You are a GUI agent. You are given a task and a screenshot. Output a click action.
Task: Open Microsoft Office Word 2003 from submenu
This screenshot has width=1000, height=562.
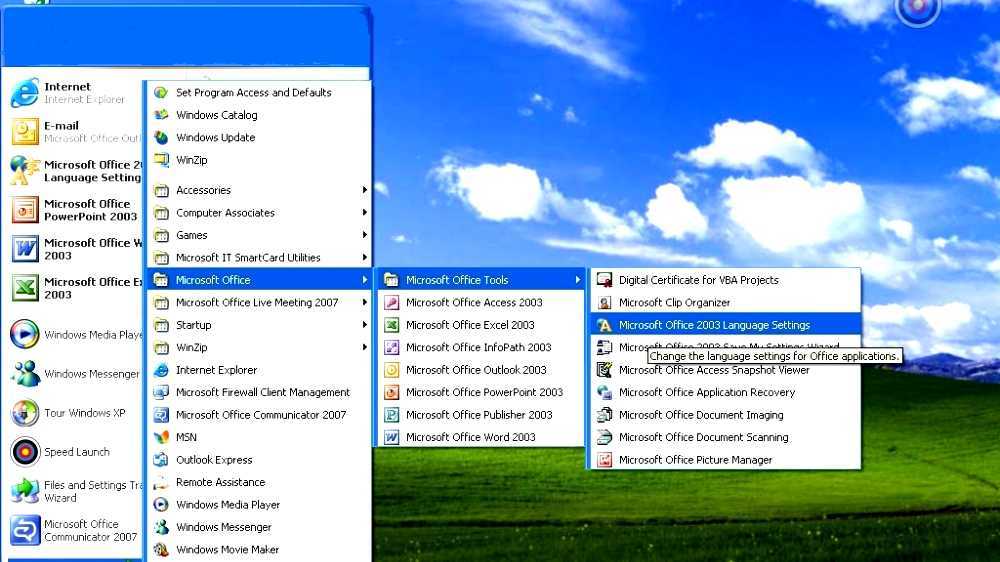(481, 437)
